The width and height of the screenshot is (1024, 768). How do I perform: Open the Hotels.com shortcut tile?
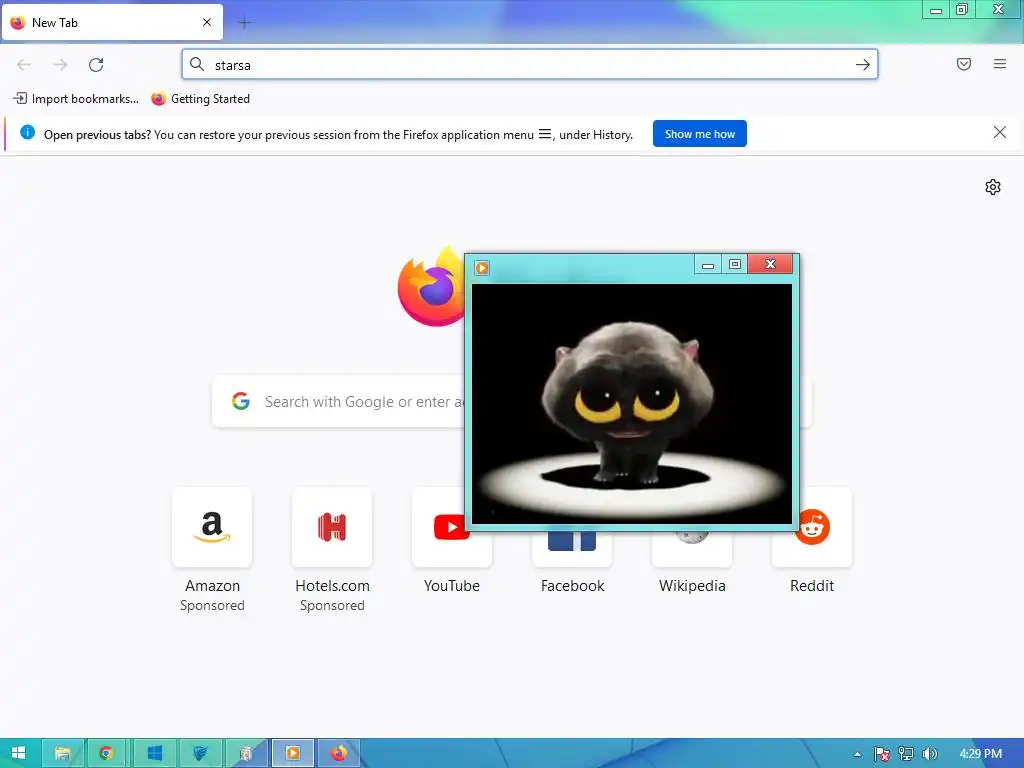(x=332, y=527)
